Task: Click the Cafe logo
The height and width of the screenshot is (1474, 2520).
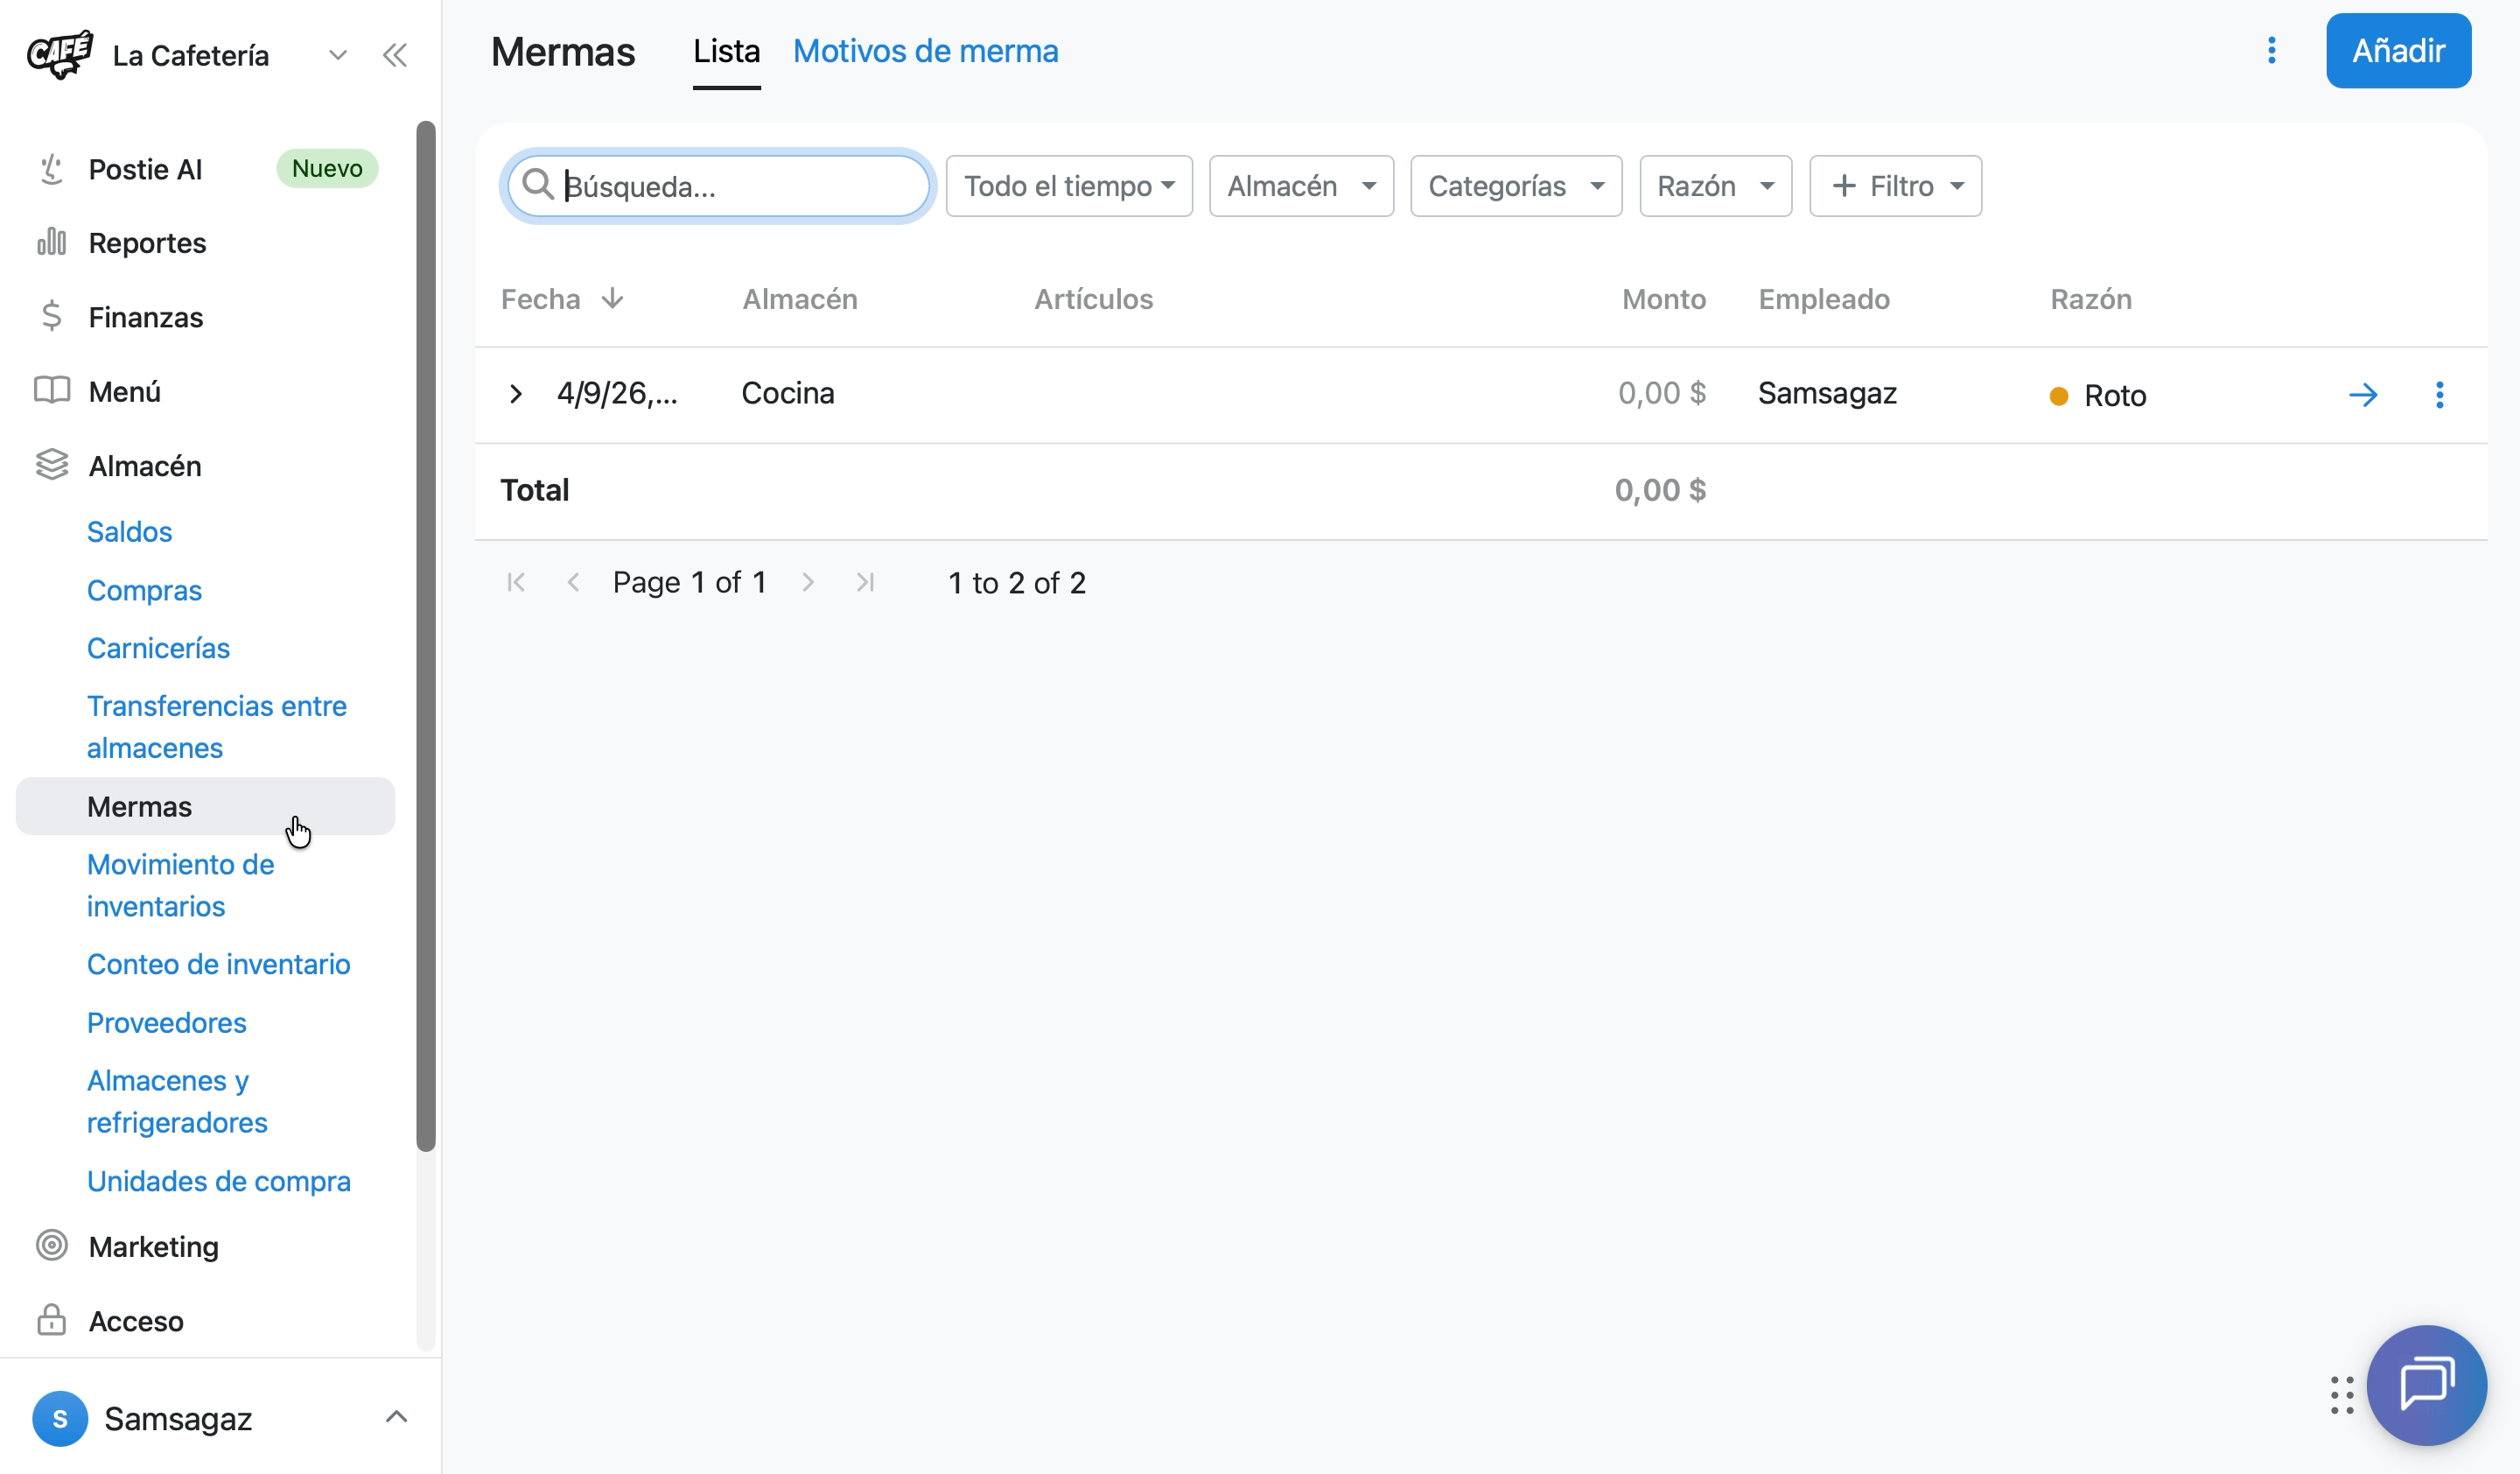Action: point(60,54)
